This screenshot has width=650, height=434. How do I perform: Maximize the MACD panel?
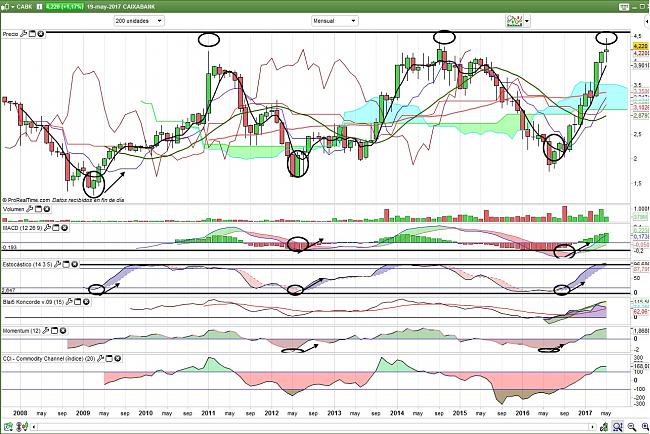56,228
